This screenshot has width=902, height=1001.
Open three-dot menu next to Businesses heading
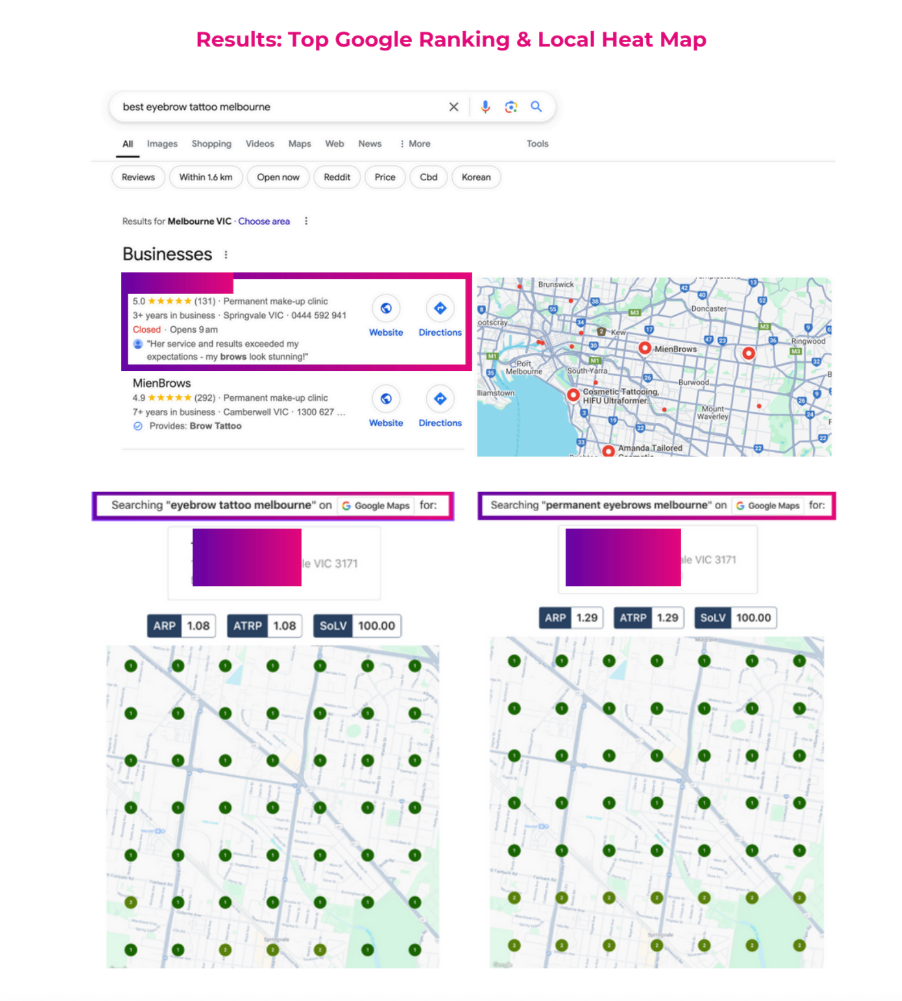226,255
